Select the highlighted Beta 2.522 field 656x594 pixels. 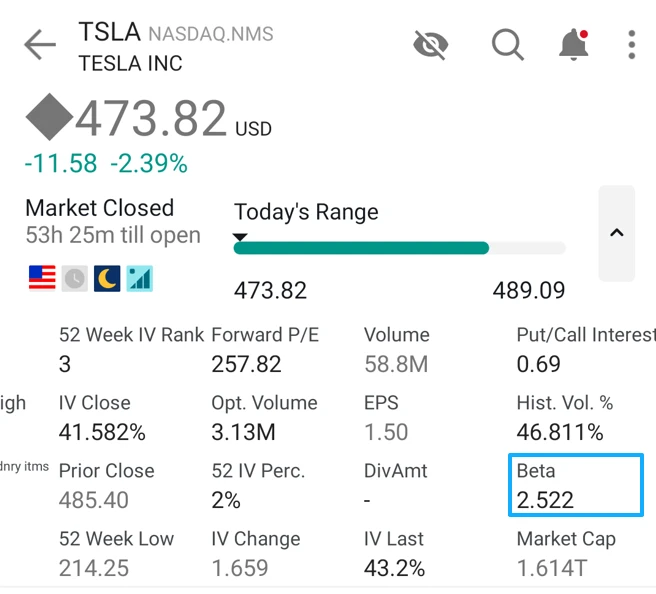click(575, 486)
